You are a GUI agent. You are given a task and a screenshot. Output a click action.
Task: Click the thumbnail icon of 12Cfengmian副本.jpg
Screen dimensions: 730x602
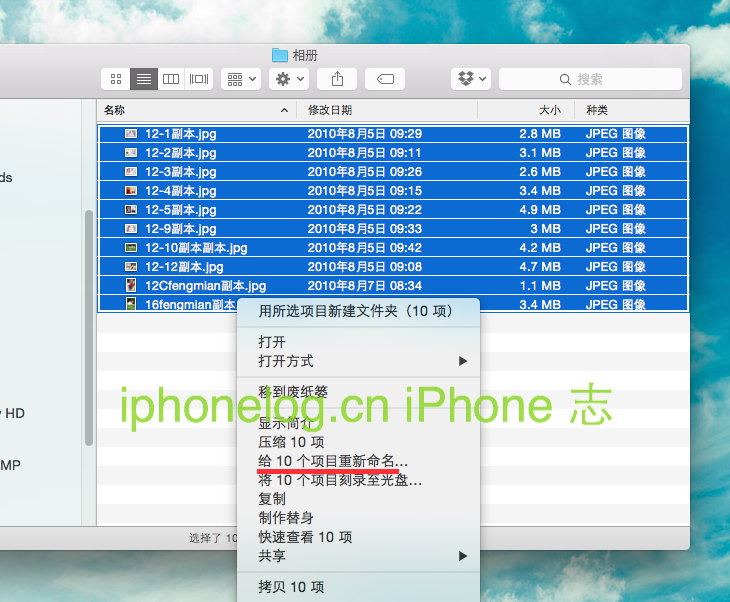[131, 285]
